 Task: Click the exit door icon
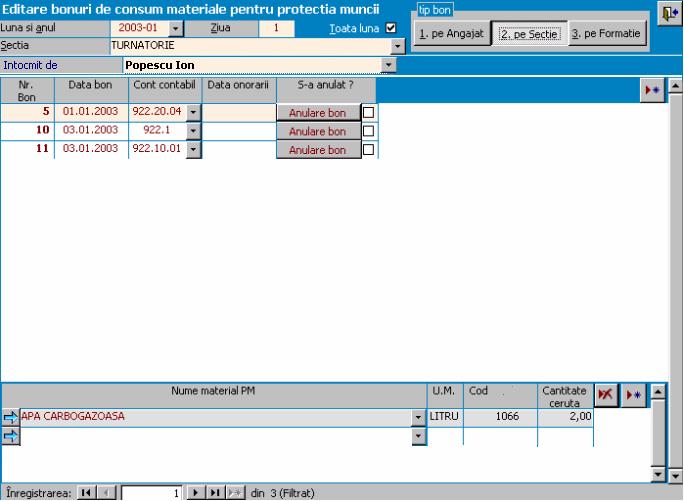(x=667, y=13)
